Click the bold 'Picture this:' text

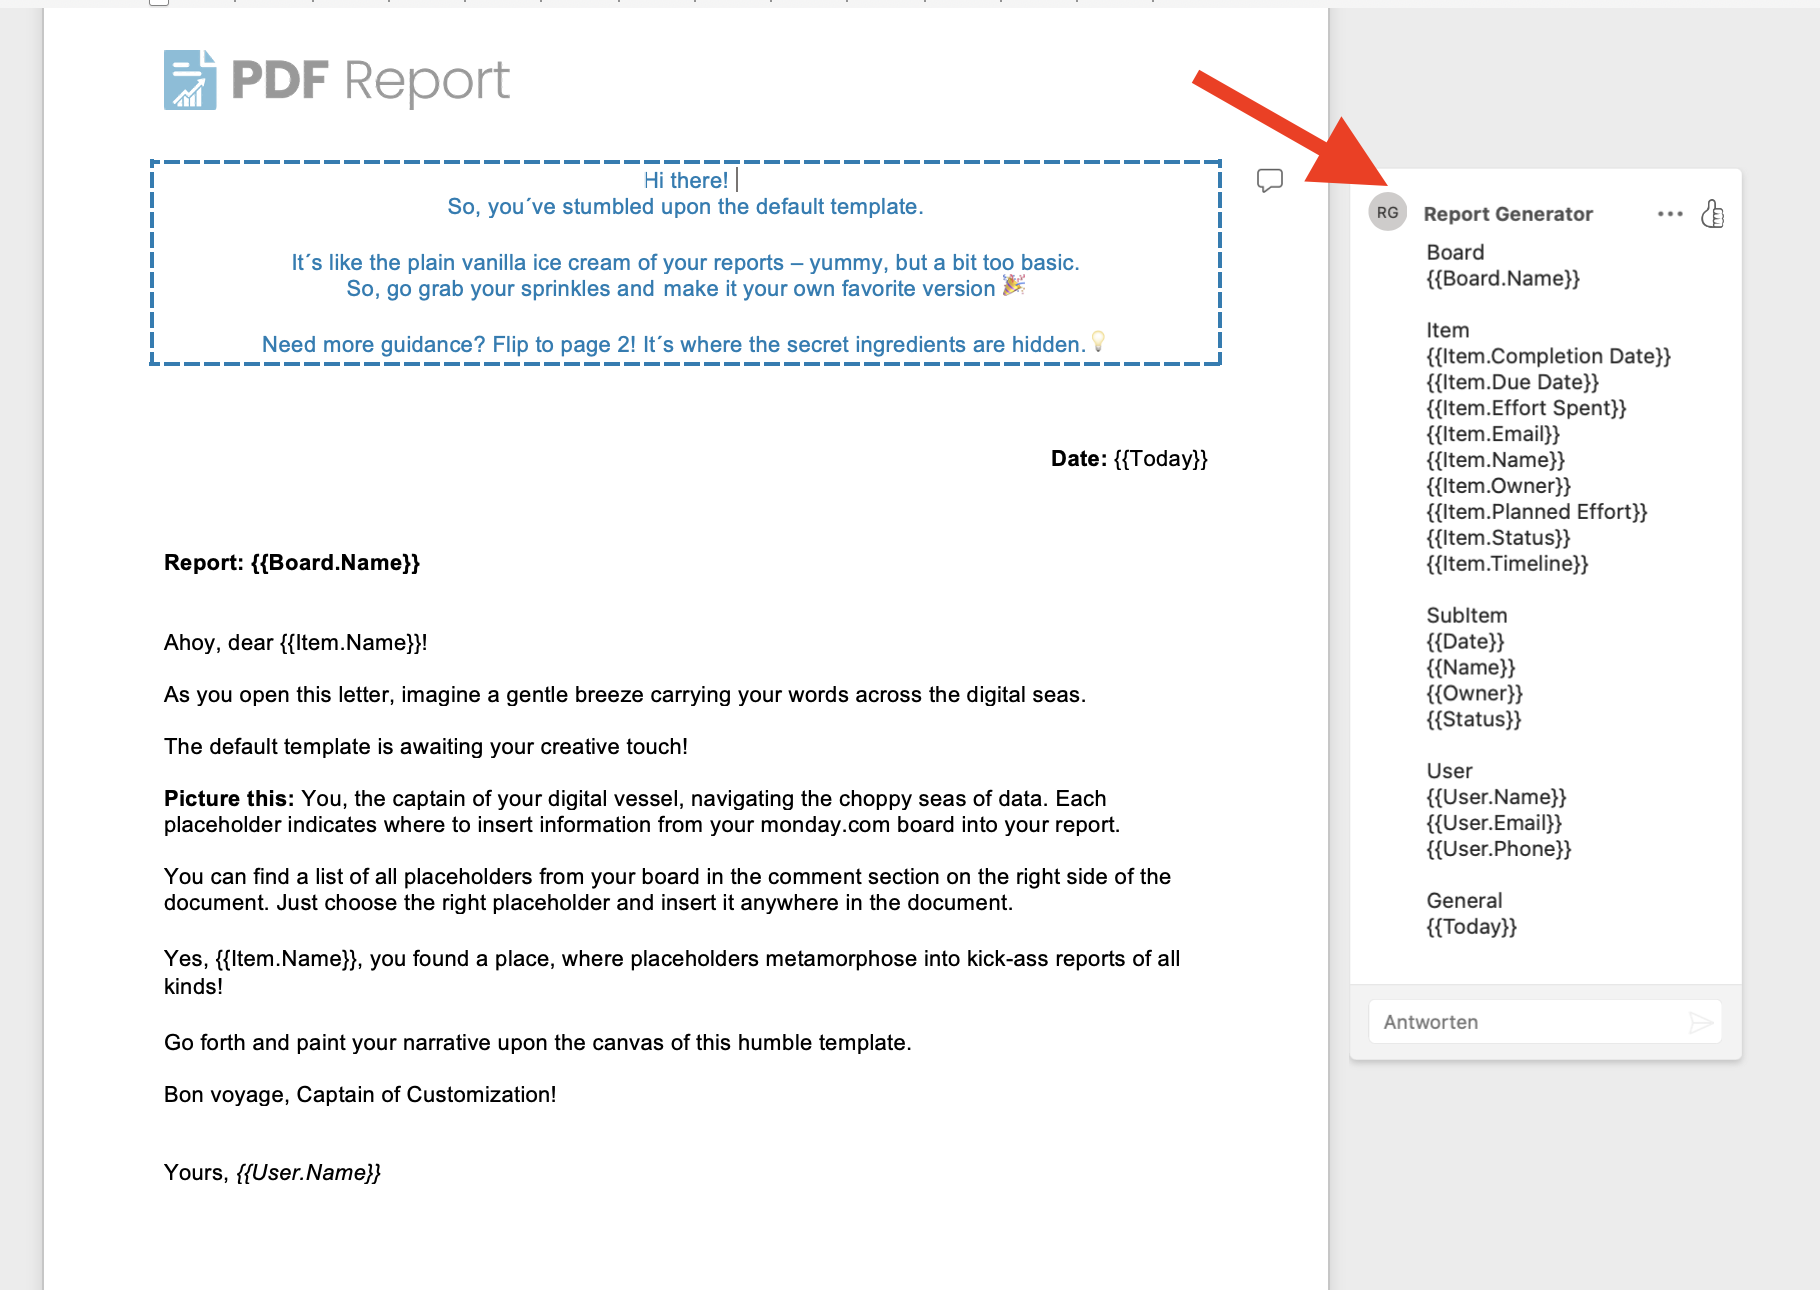click(228, 799)
